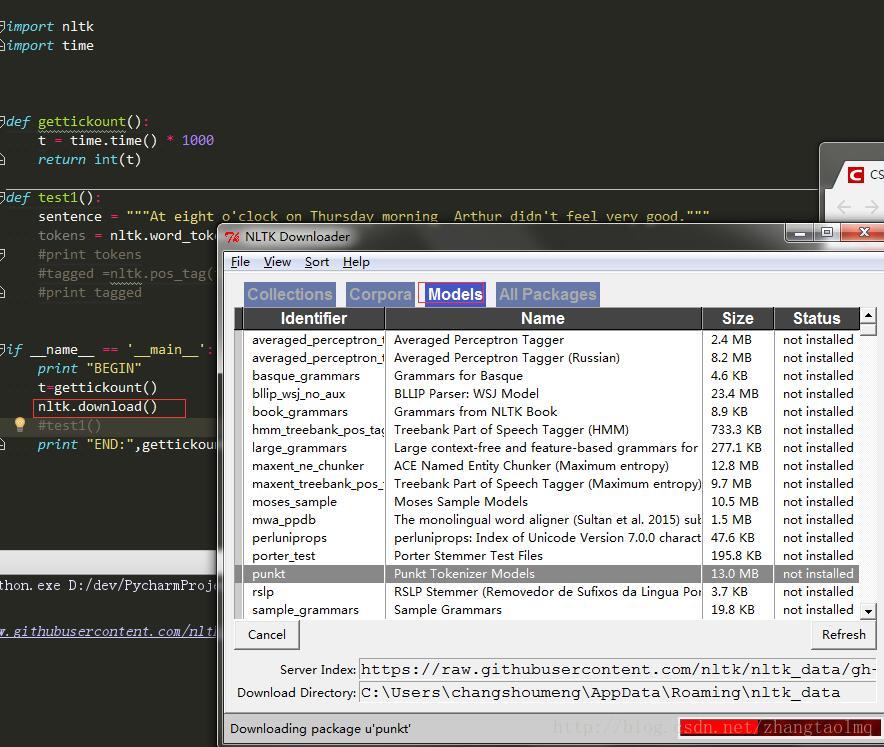Image resolution: width=884 pixels, height=747 pixels.
Task: Maximize the NLTK Downloader window
Action: tap(826, 232)
